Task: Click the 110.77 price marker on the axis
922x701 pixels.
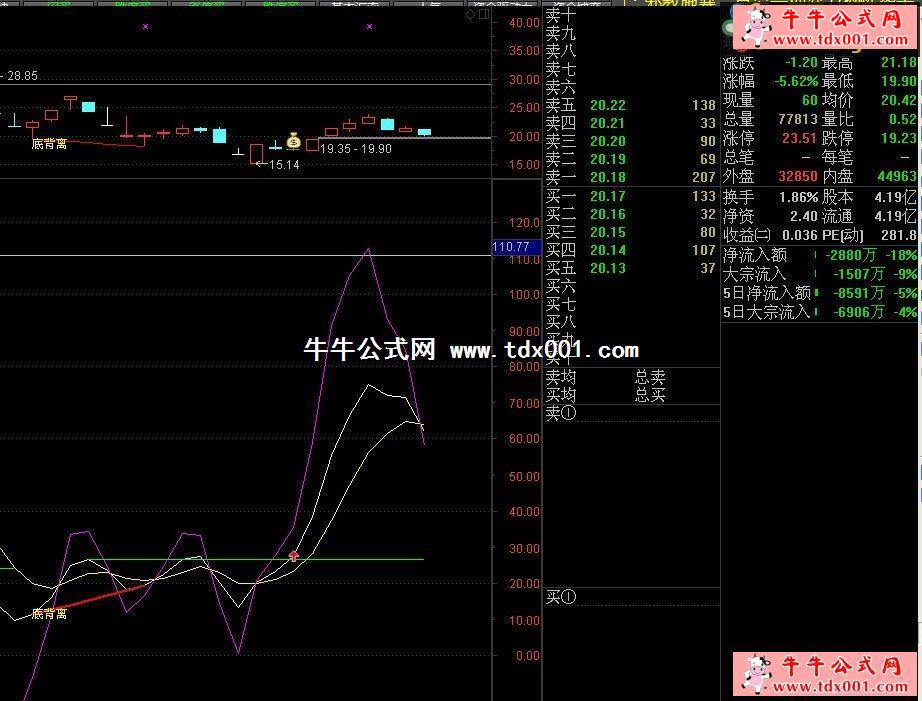Action: click(x=516, y=247)
